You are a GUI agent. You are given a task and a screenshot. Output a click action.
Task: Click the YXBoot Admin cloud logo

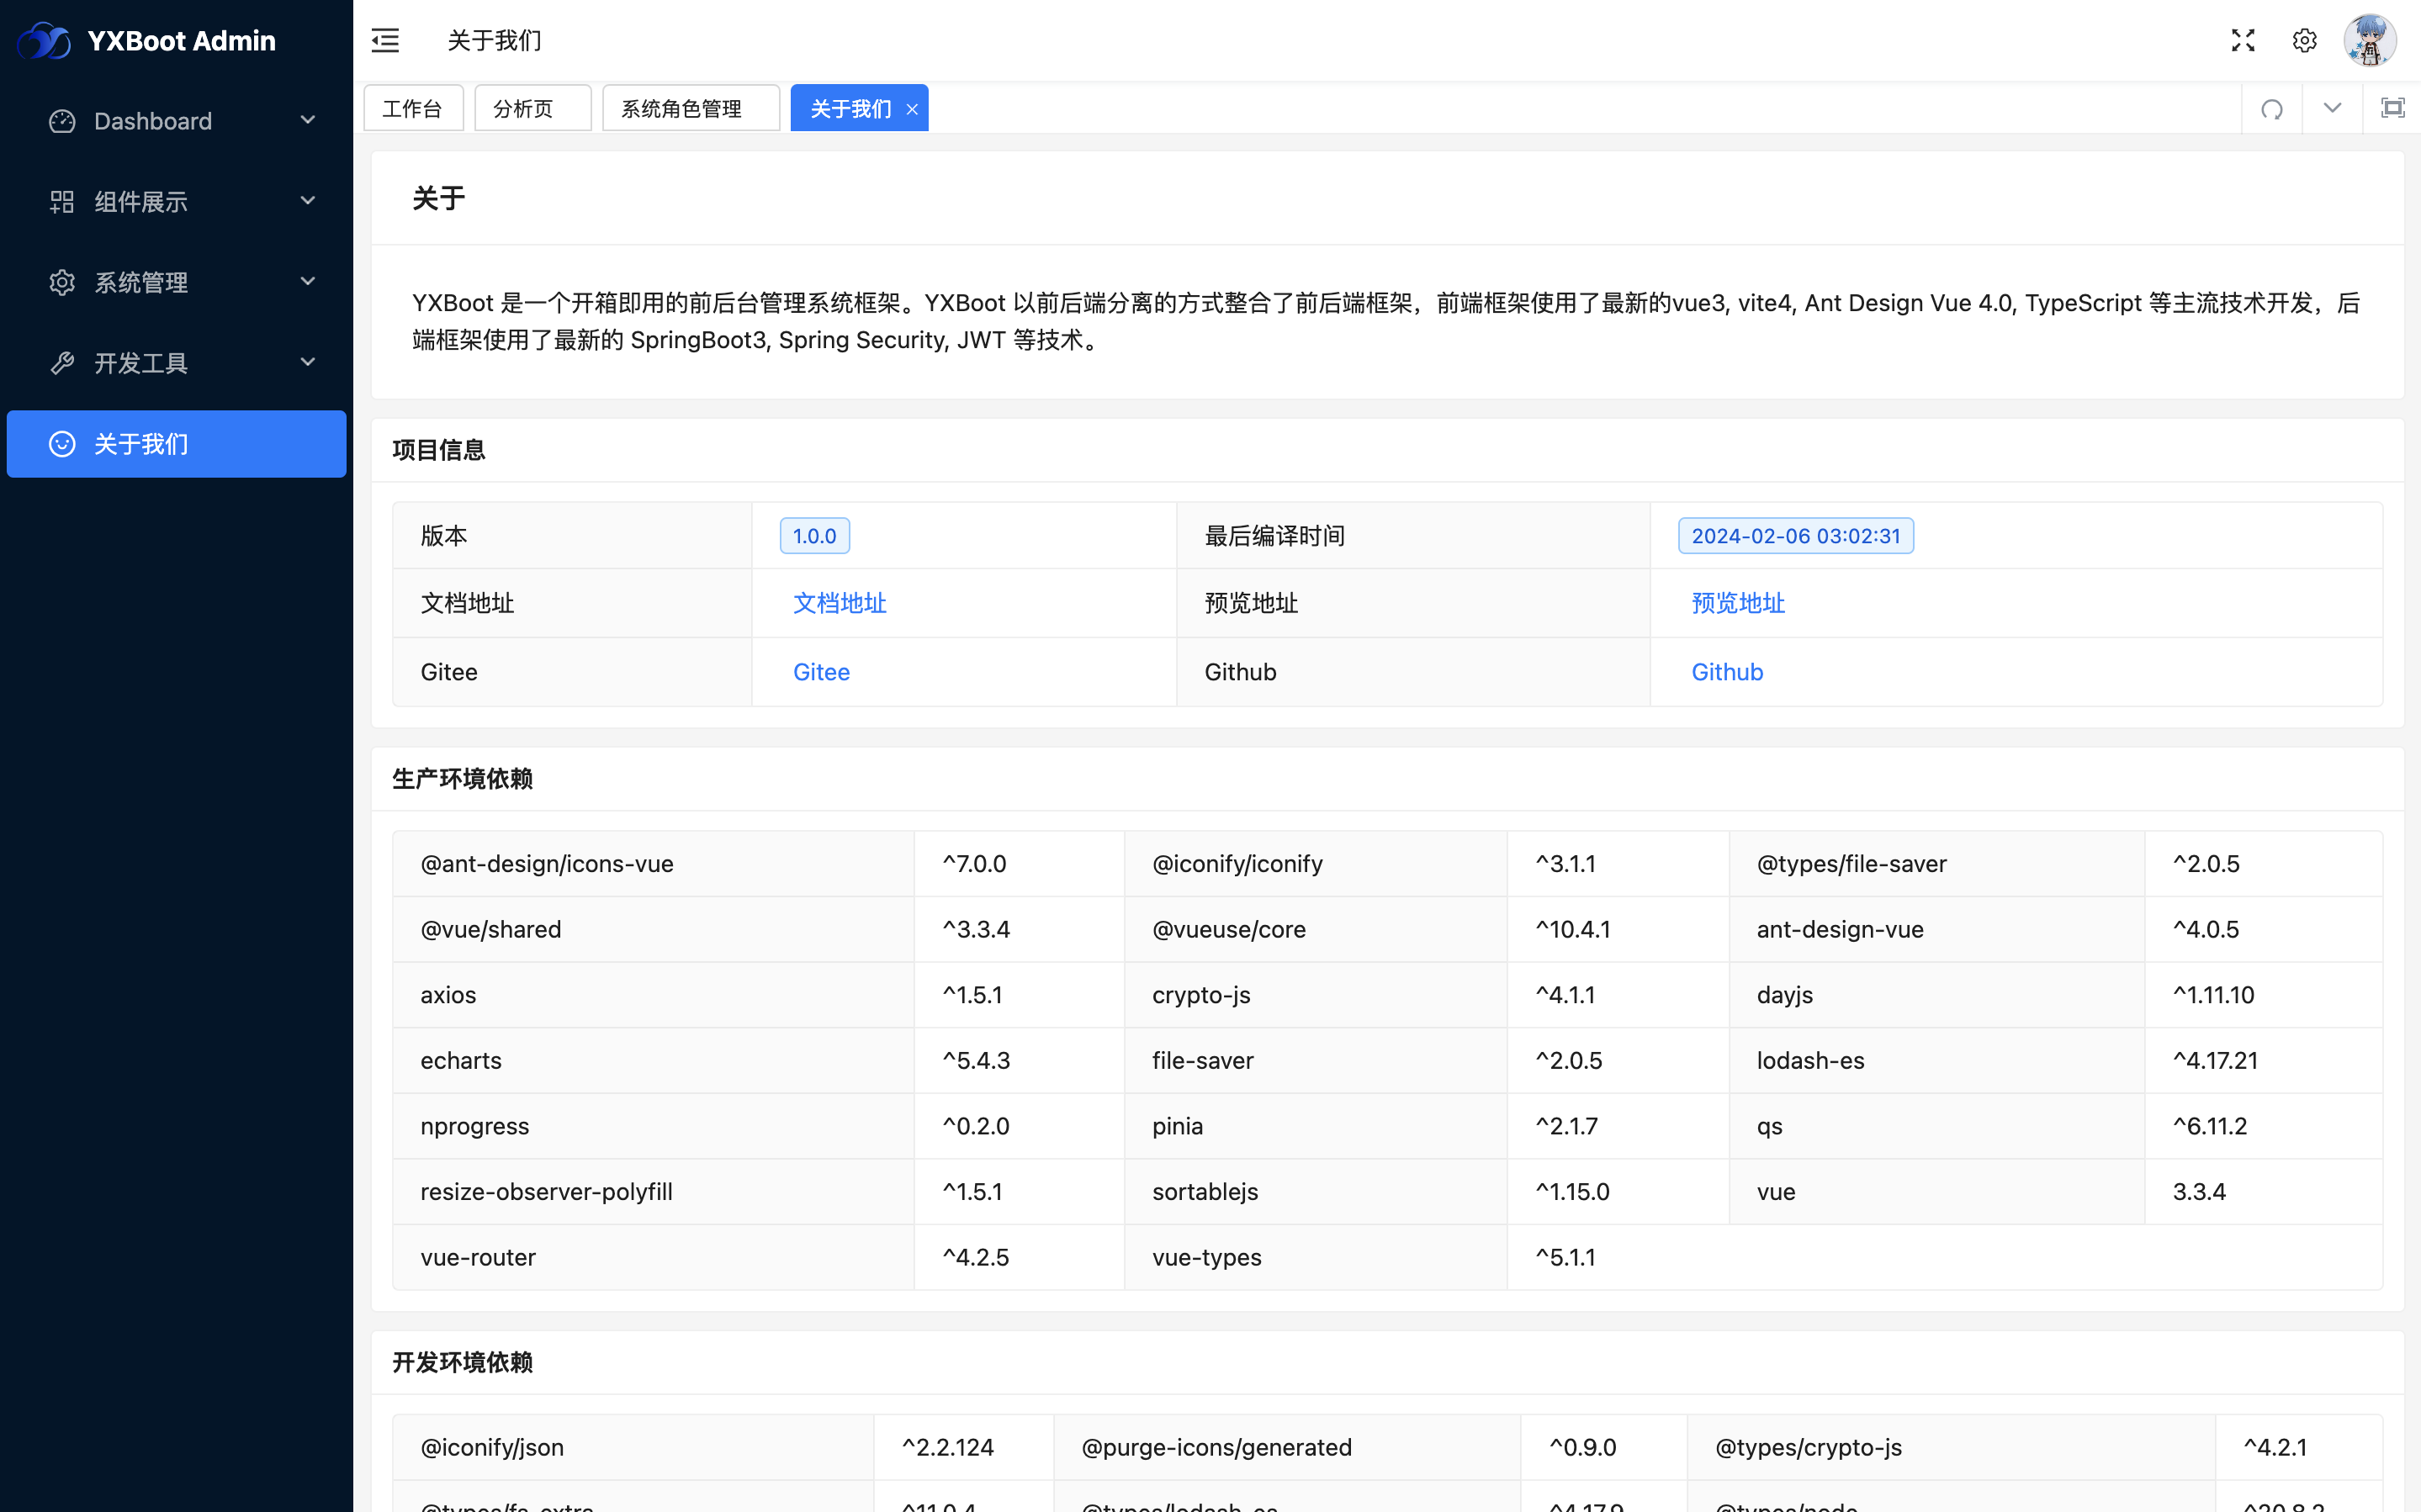coord(44,40)
